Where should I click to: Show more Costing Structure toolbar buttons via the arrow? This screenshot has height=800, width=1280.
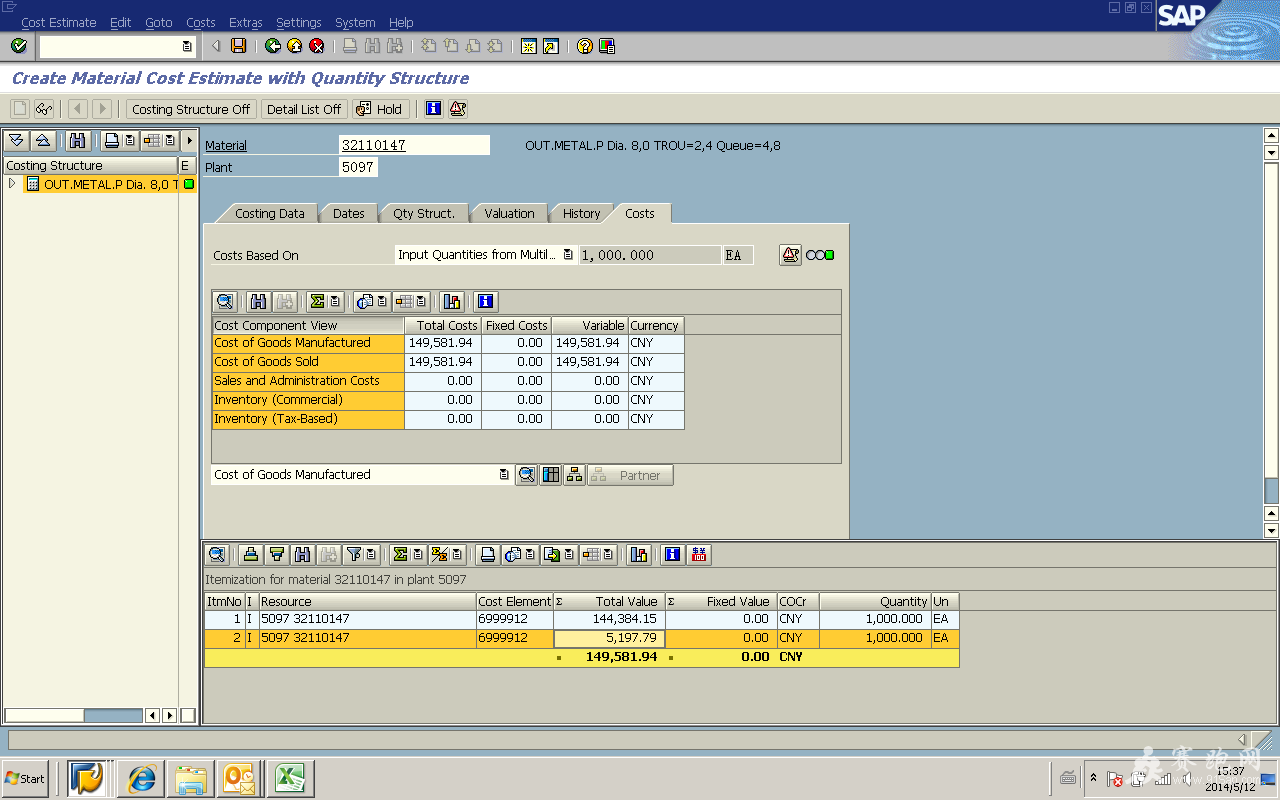point(190,141)
